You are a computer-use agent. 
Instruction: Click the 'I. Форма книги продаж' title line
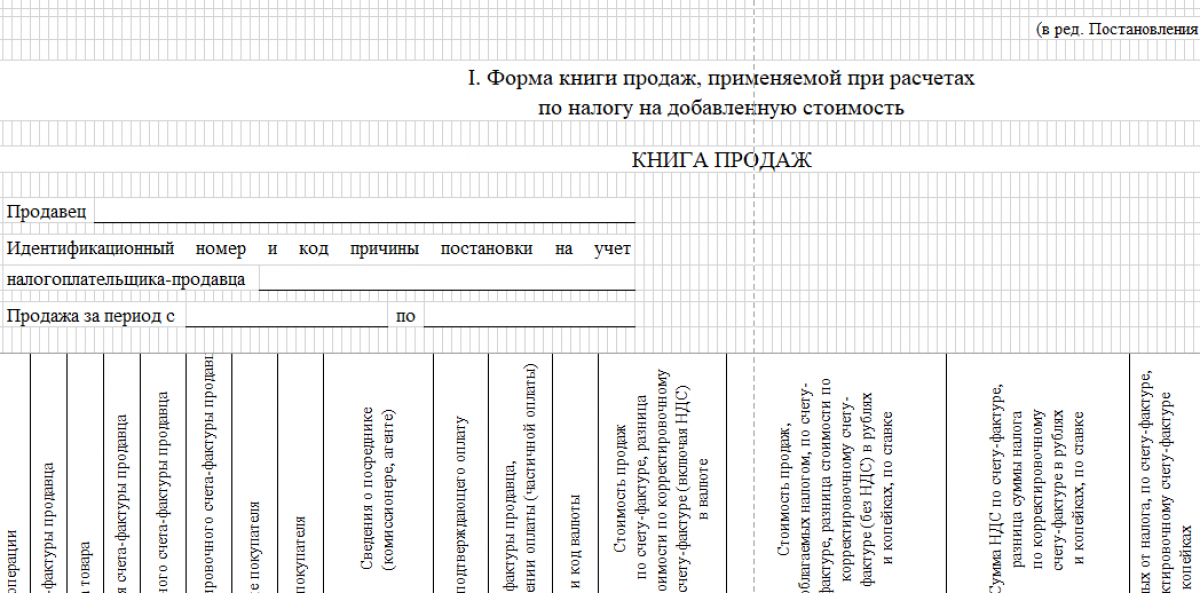point(721,78)
